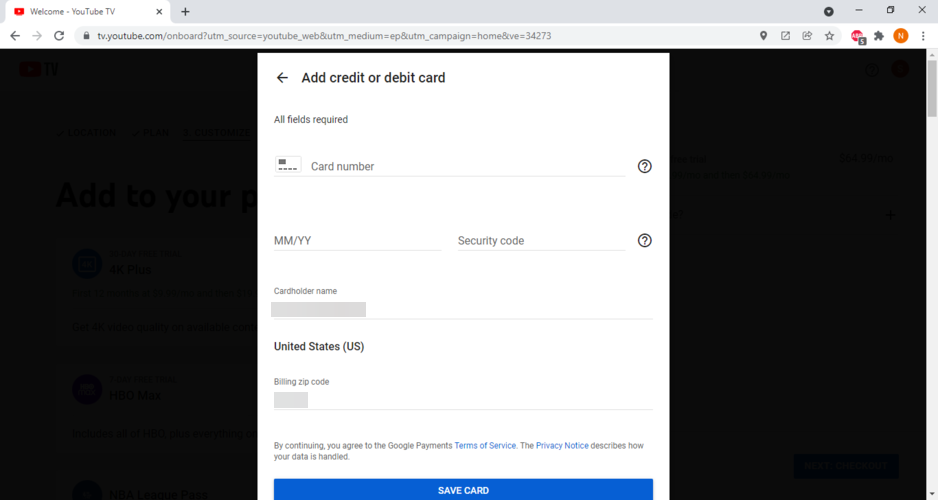
Task: Open the Chrome Extensions puzzle icon
Action: coord(879,36)
